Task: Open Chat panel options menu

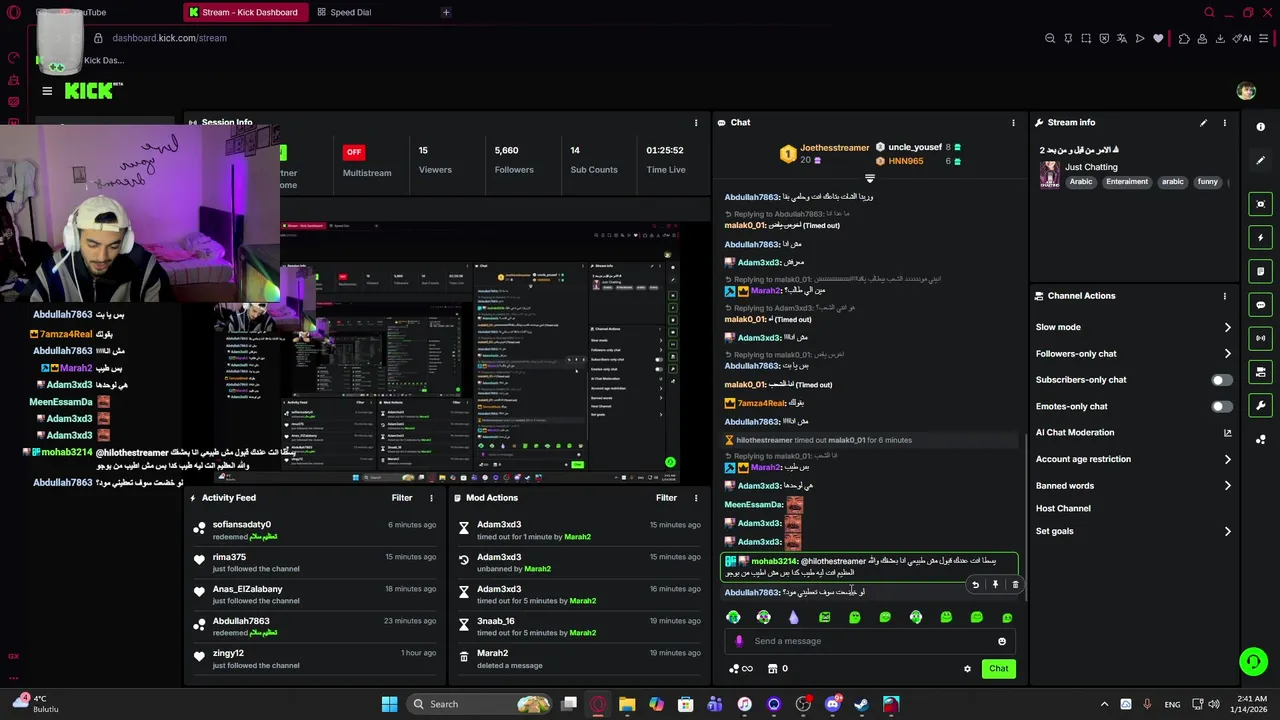Action: click(1013, 123)
